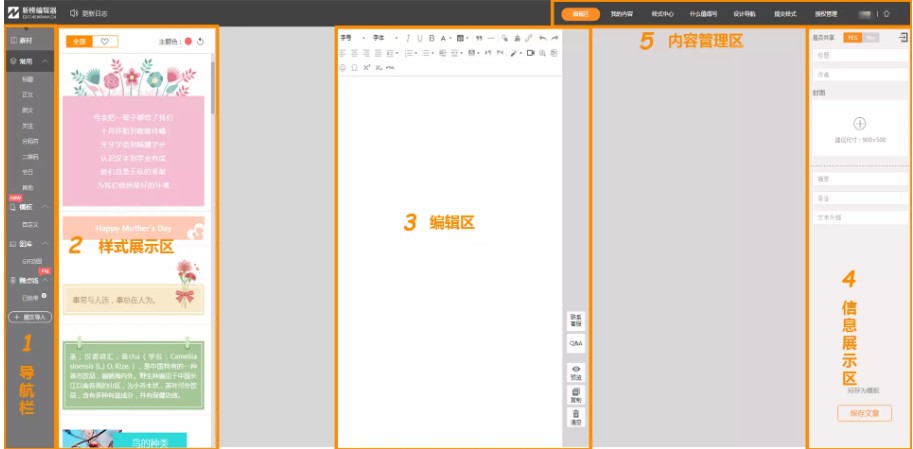Collapse the 图库 section in sidebar
The width and height of the screenshot is (913, 449).
click(45, 243)
